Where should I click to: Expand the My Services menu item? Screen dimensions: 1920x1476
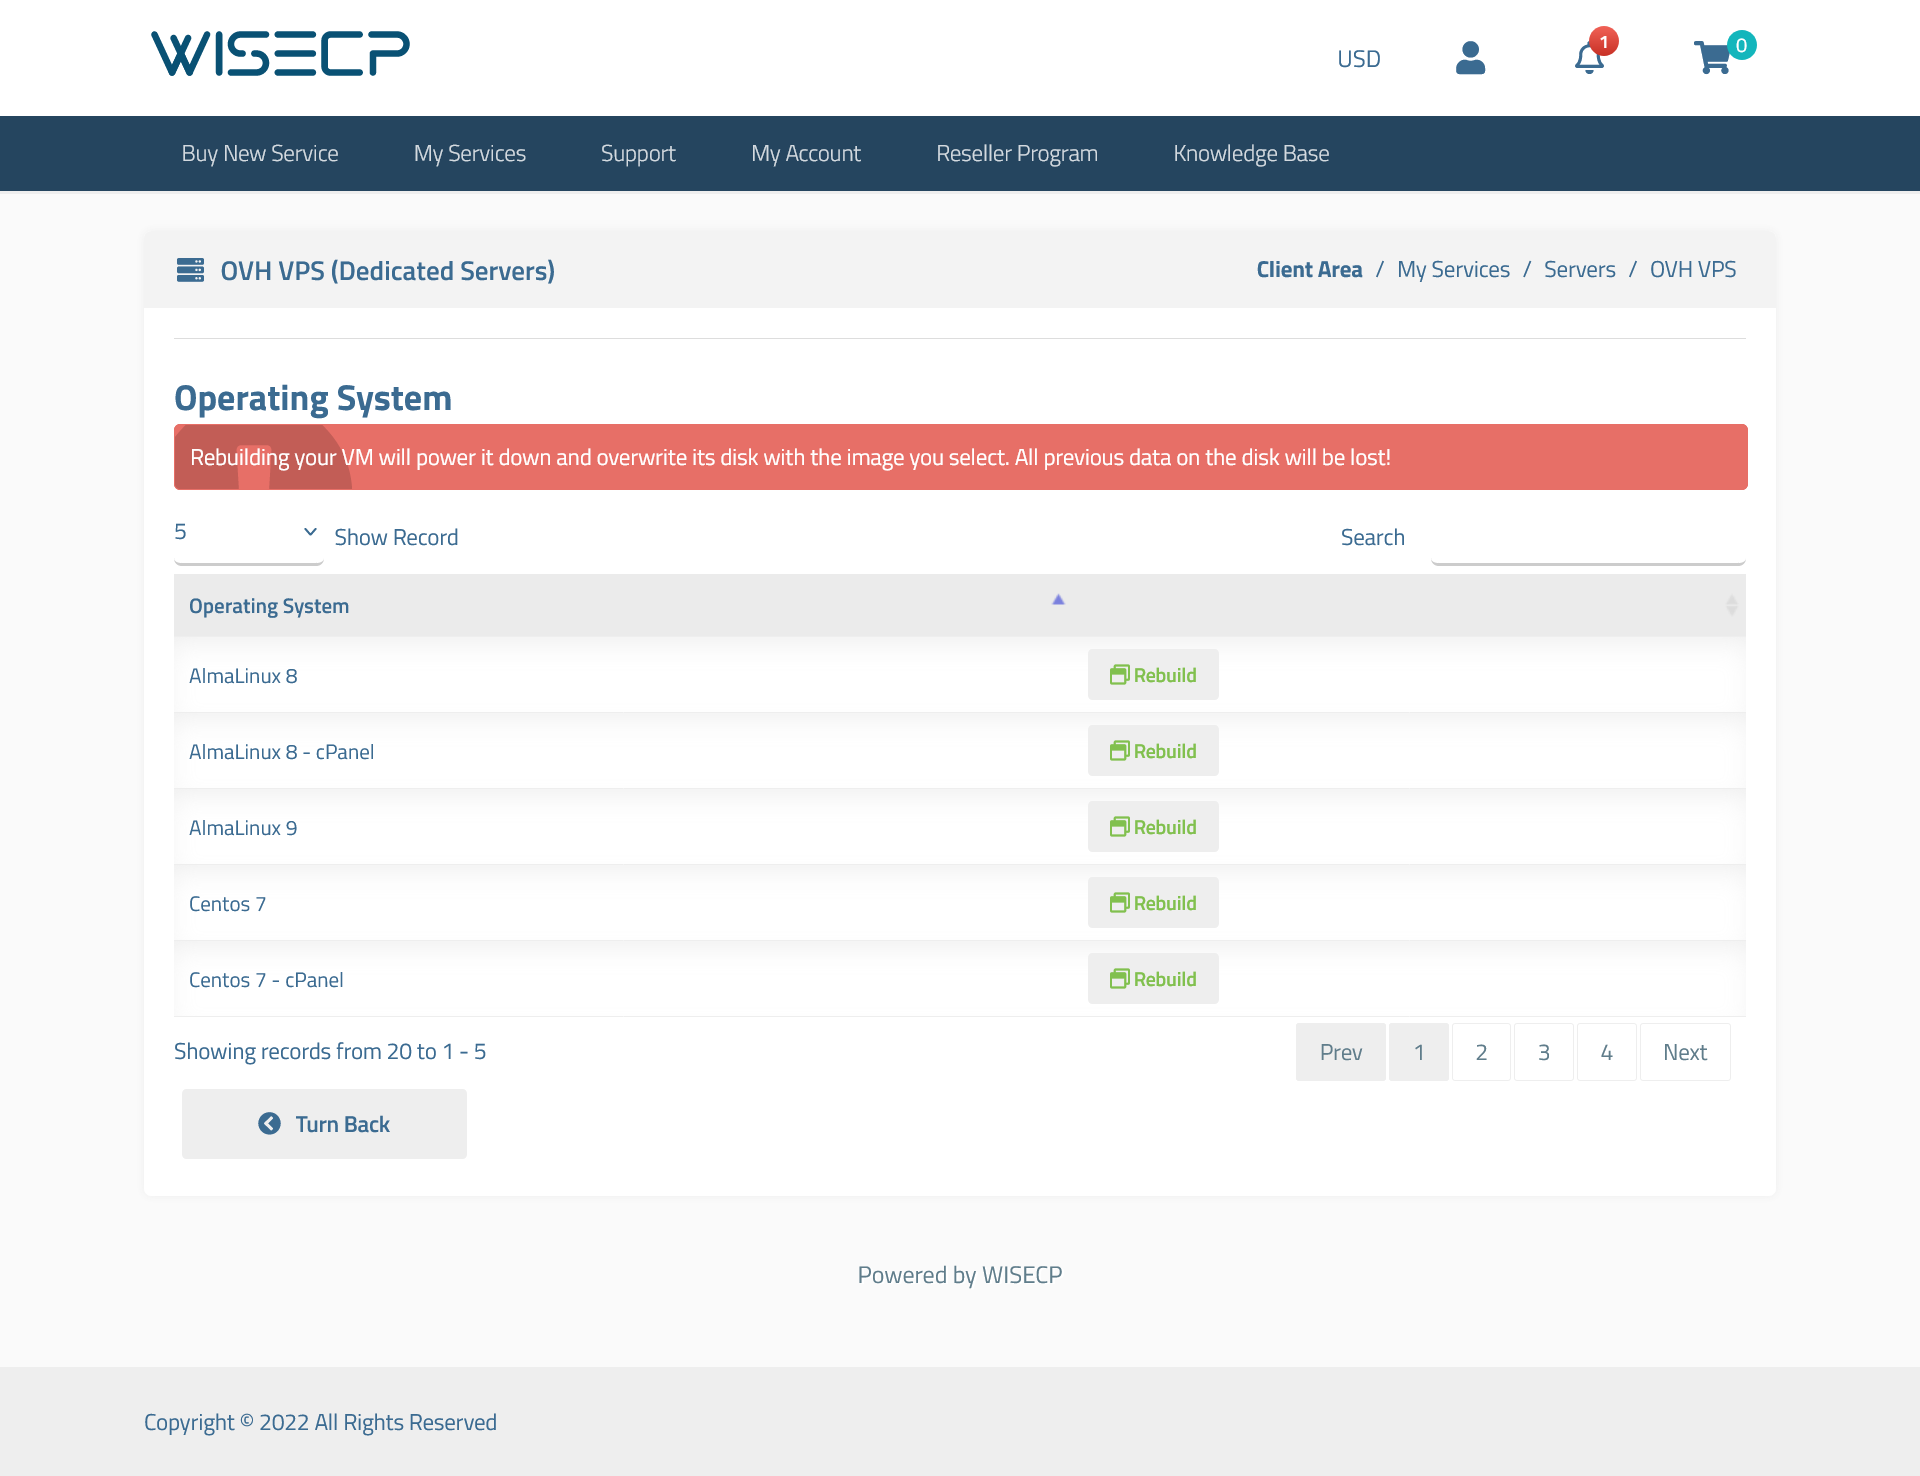(470, 152)
